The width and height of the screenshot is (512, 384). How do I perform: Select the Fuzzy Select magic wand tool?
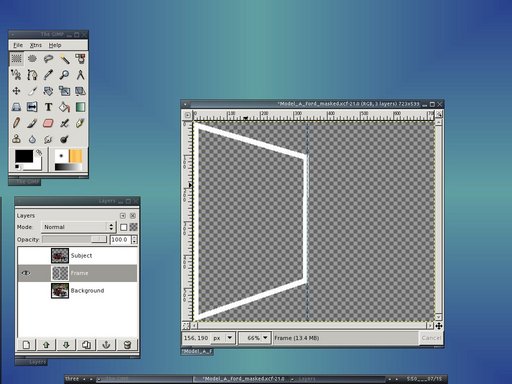(64, 59)
